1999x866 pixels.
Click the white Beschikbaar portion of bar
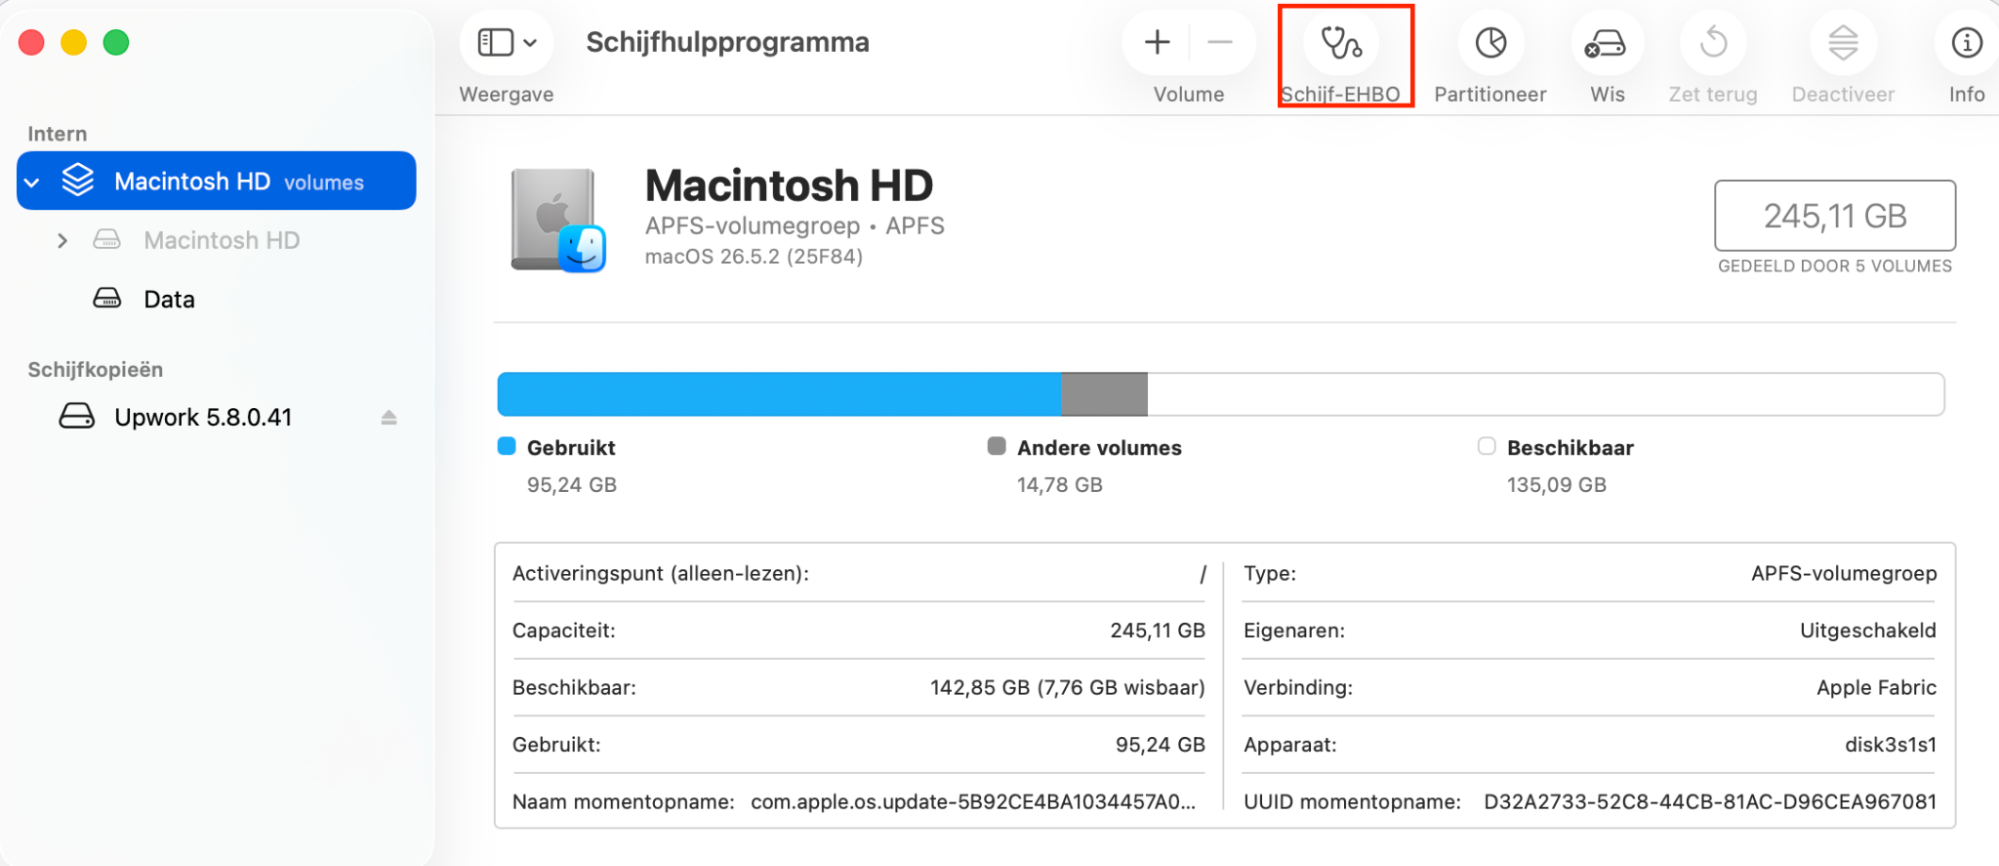[x=1545, y=394]
